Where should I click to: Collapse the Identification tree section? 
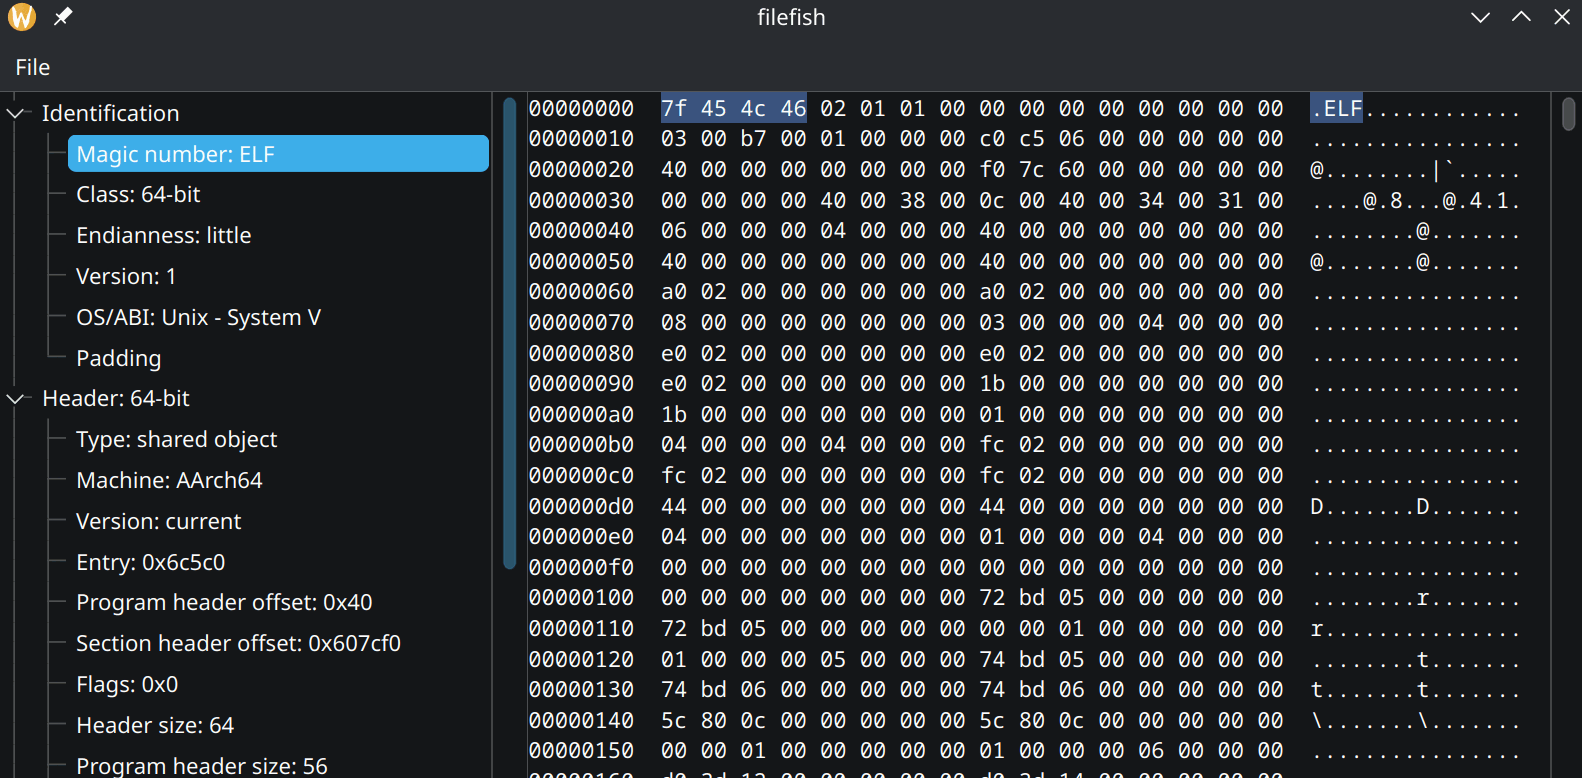[x=15, y=113]
